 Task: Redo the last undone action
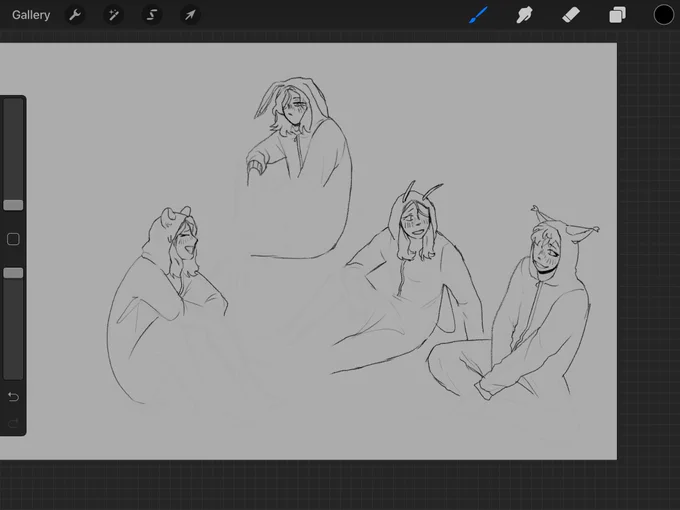click(13, 423)
